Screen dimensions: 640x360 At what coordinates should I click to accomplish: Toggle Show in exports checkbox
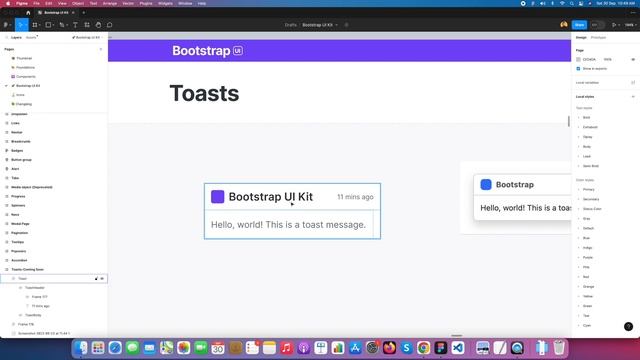point(578,69)
